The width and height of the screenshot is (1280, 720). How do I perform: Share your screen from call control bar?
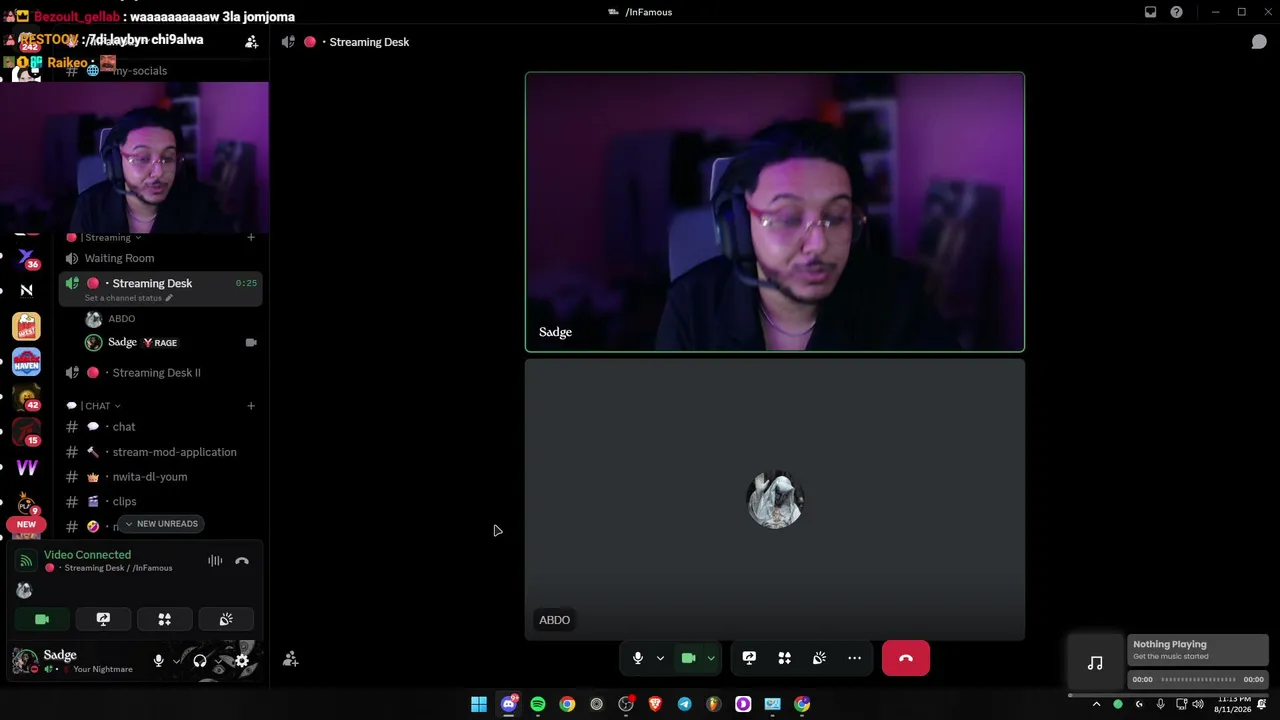pyautogui.click(x=749, y=658)
